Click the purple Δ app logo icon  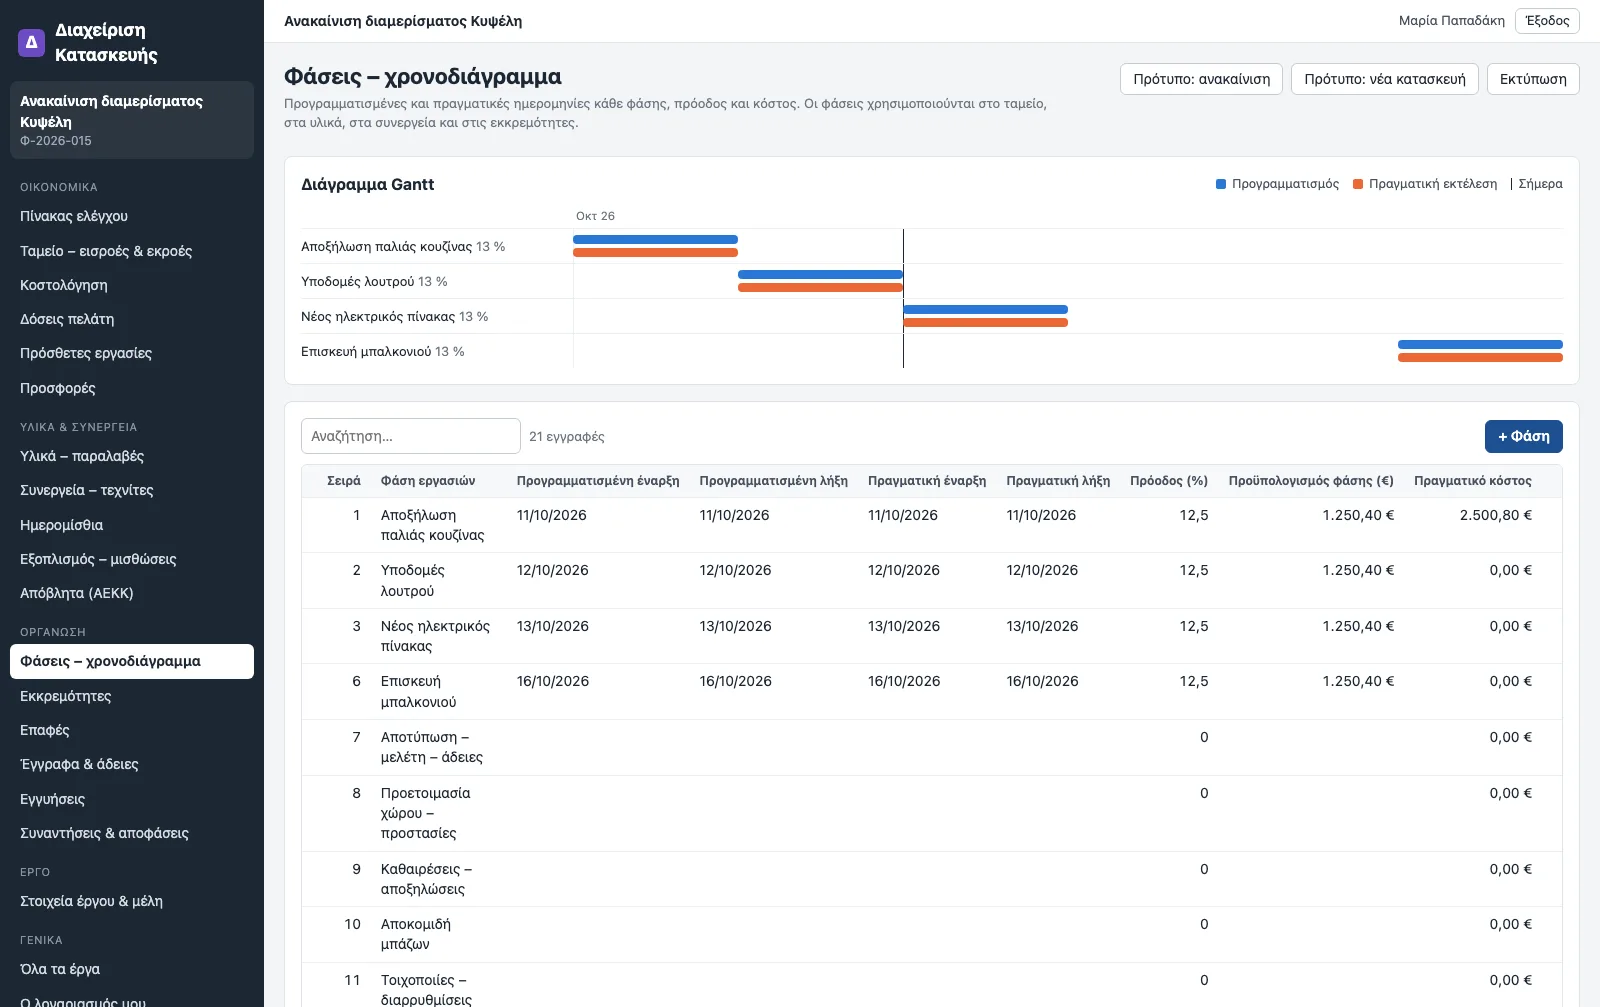coord(31,42)
